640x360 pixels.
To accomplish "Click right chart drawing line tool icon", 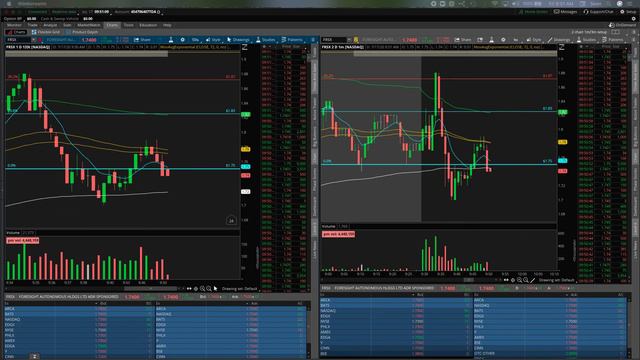I will 532,280.
